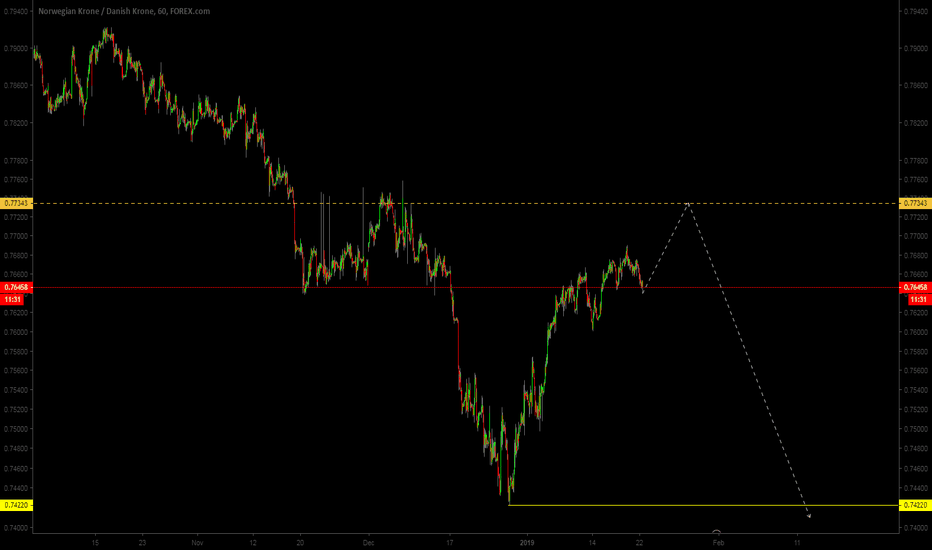Click 0.76000 on the left price axis
This screenshot has height=550, width=932.
tap(16, 332)
